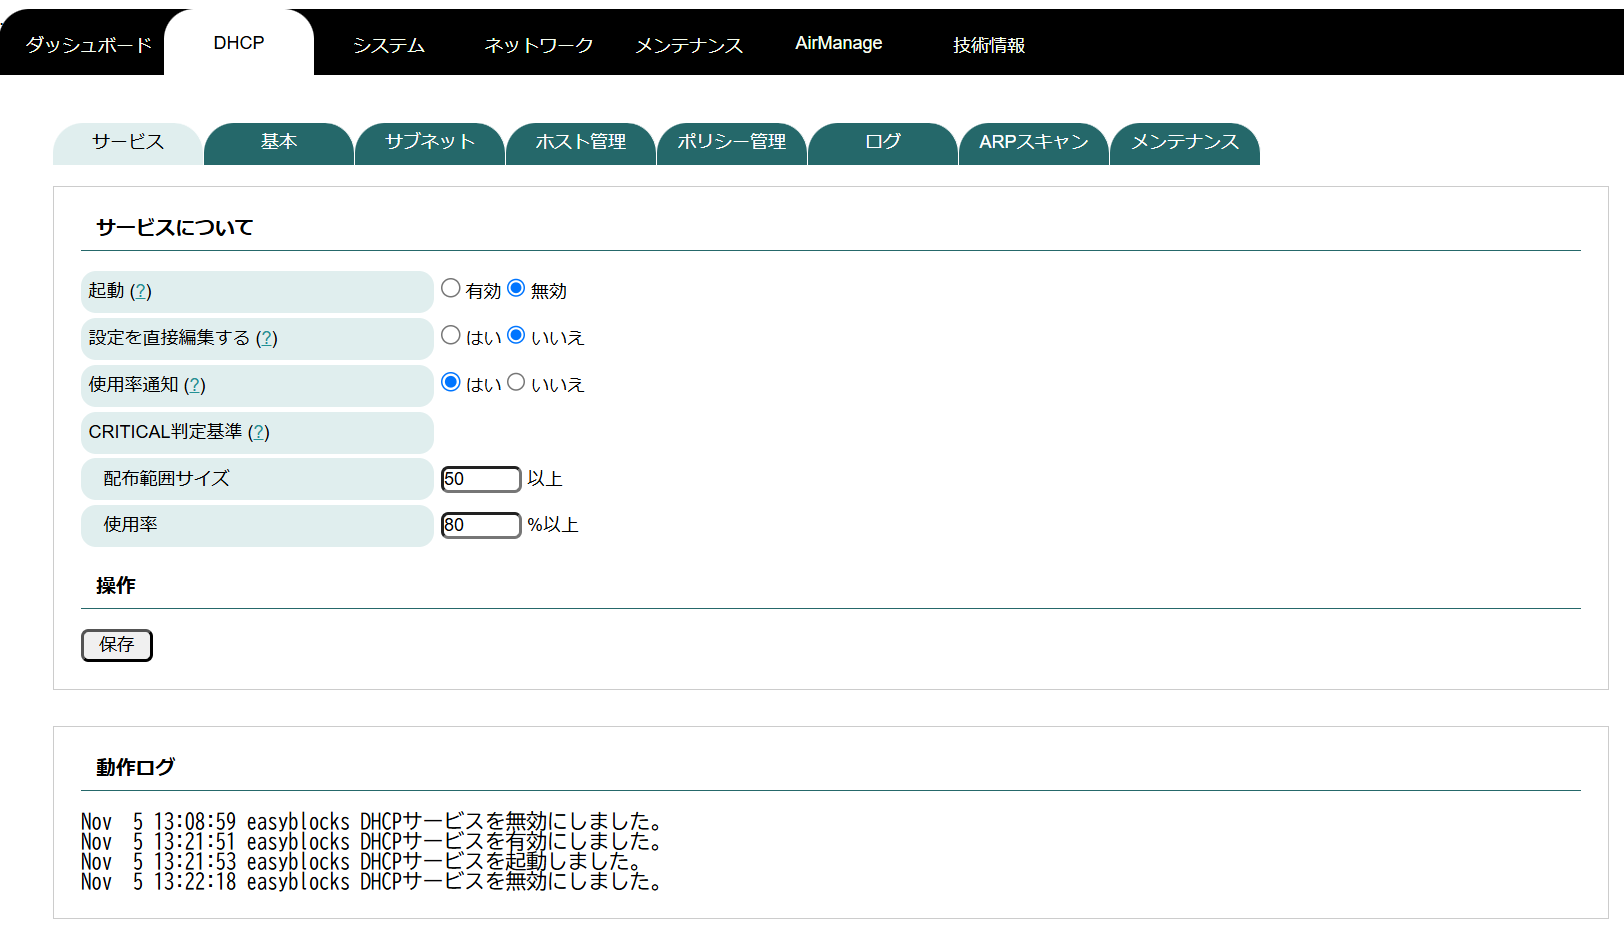Click the 動作ログ heading
The width and height of the screenshot is (1624, 935).
[135, 768]
